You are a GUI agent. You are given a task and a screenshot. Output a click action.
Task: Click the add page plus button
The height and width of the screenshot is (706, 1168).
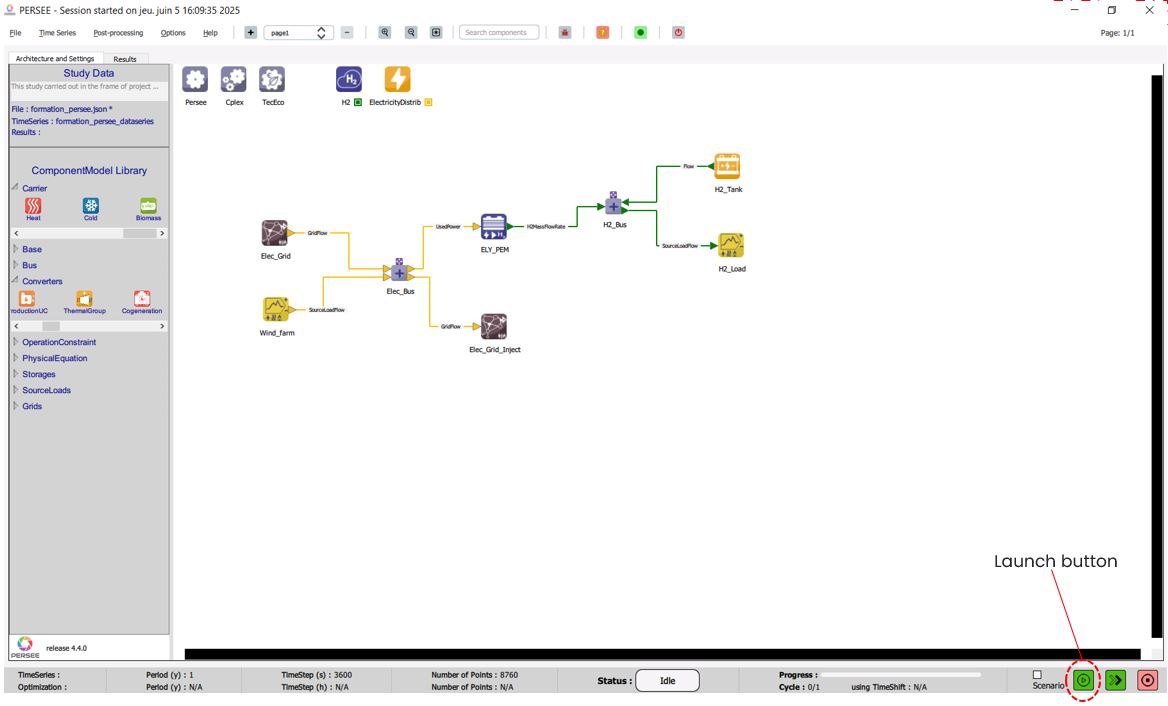pyautogui.click(x=250, y=33)
